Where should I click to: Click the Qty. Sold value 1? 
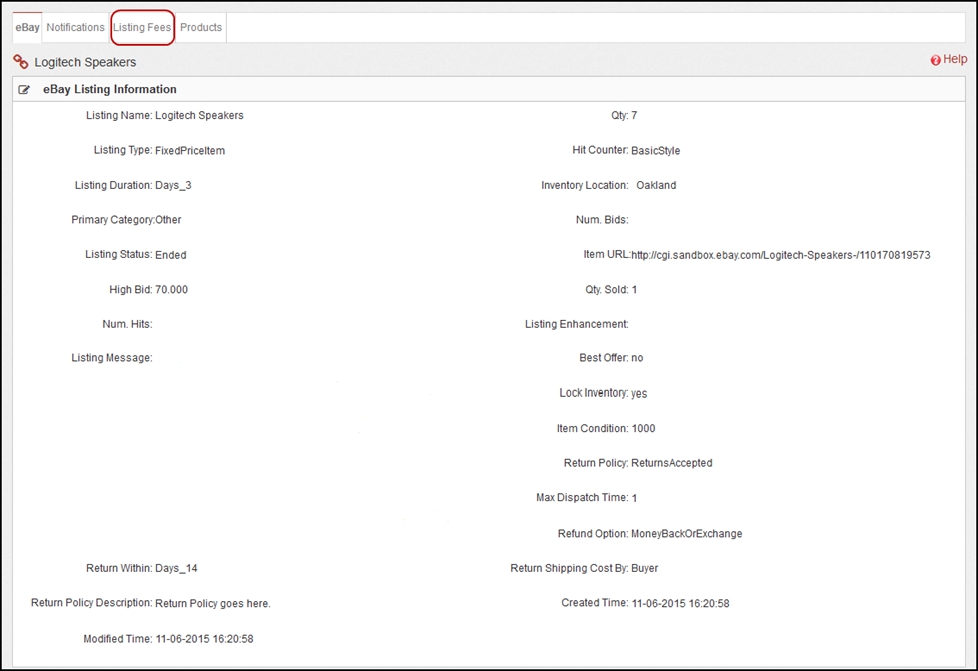coord(634,289)
